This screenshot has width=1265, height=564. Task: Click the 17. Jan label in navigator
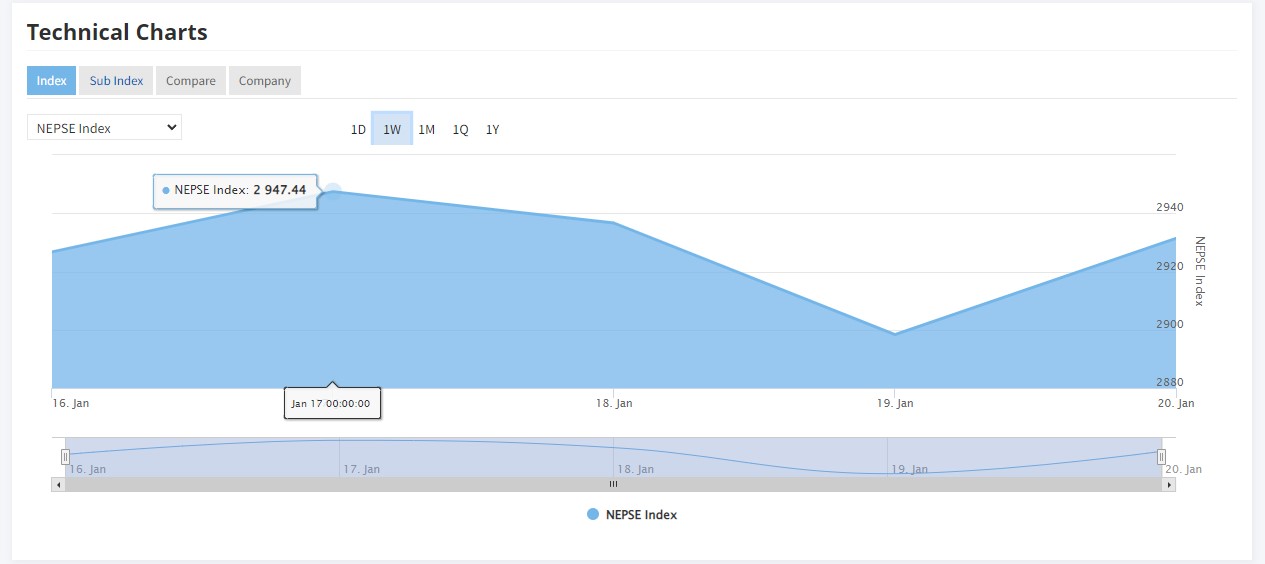click(362, 469)
